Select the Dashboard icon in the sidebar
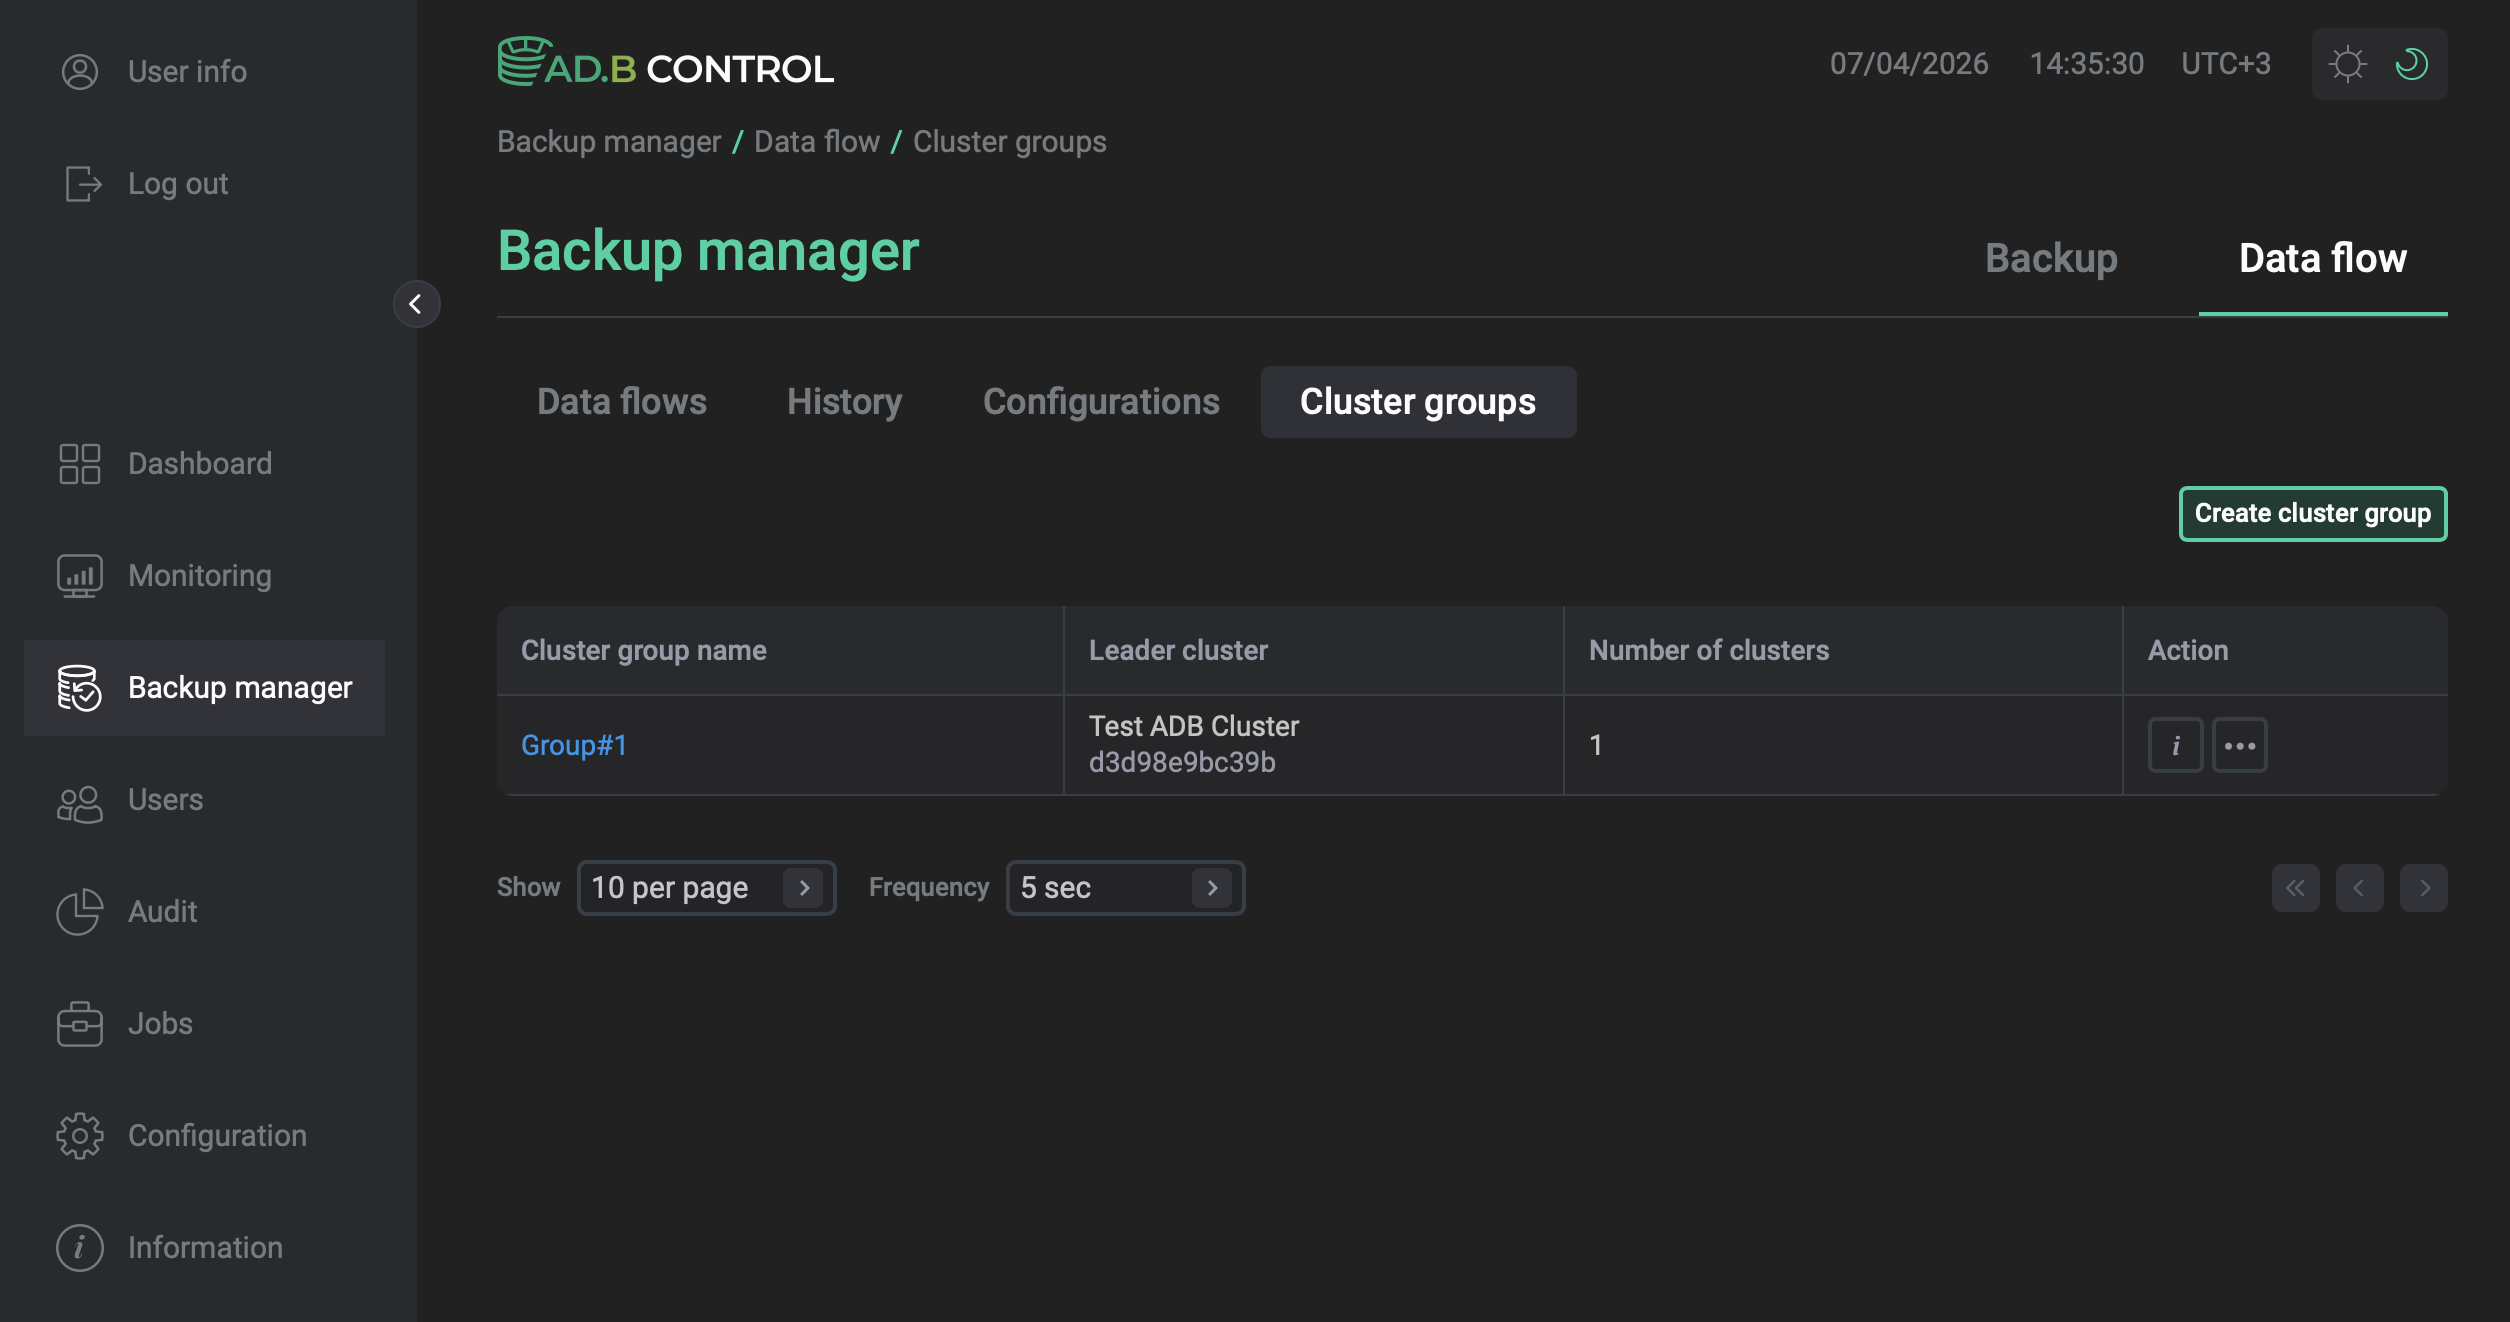 point(79,463)
